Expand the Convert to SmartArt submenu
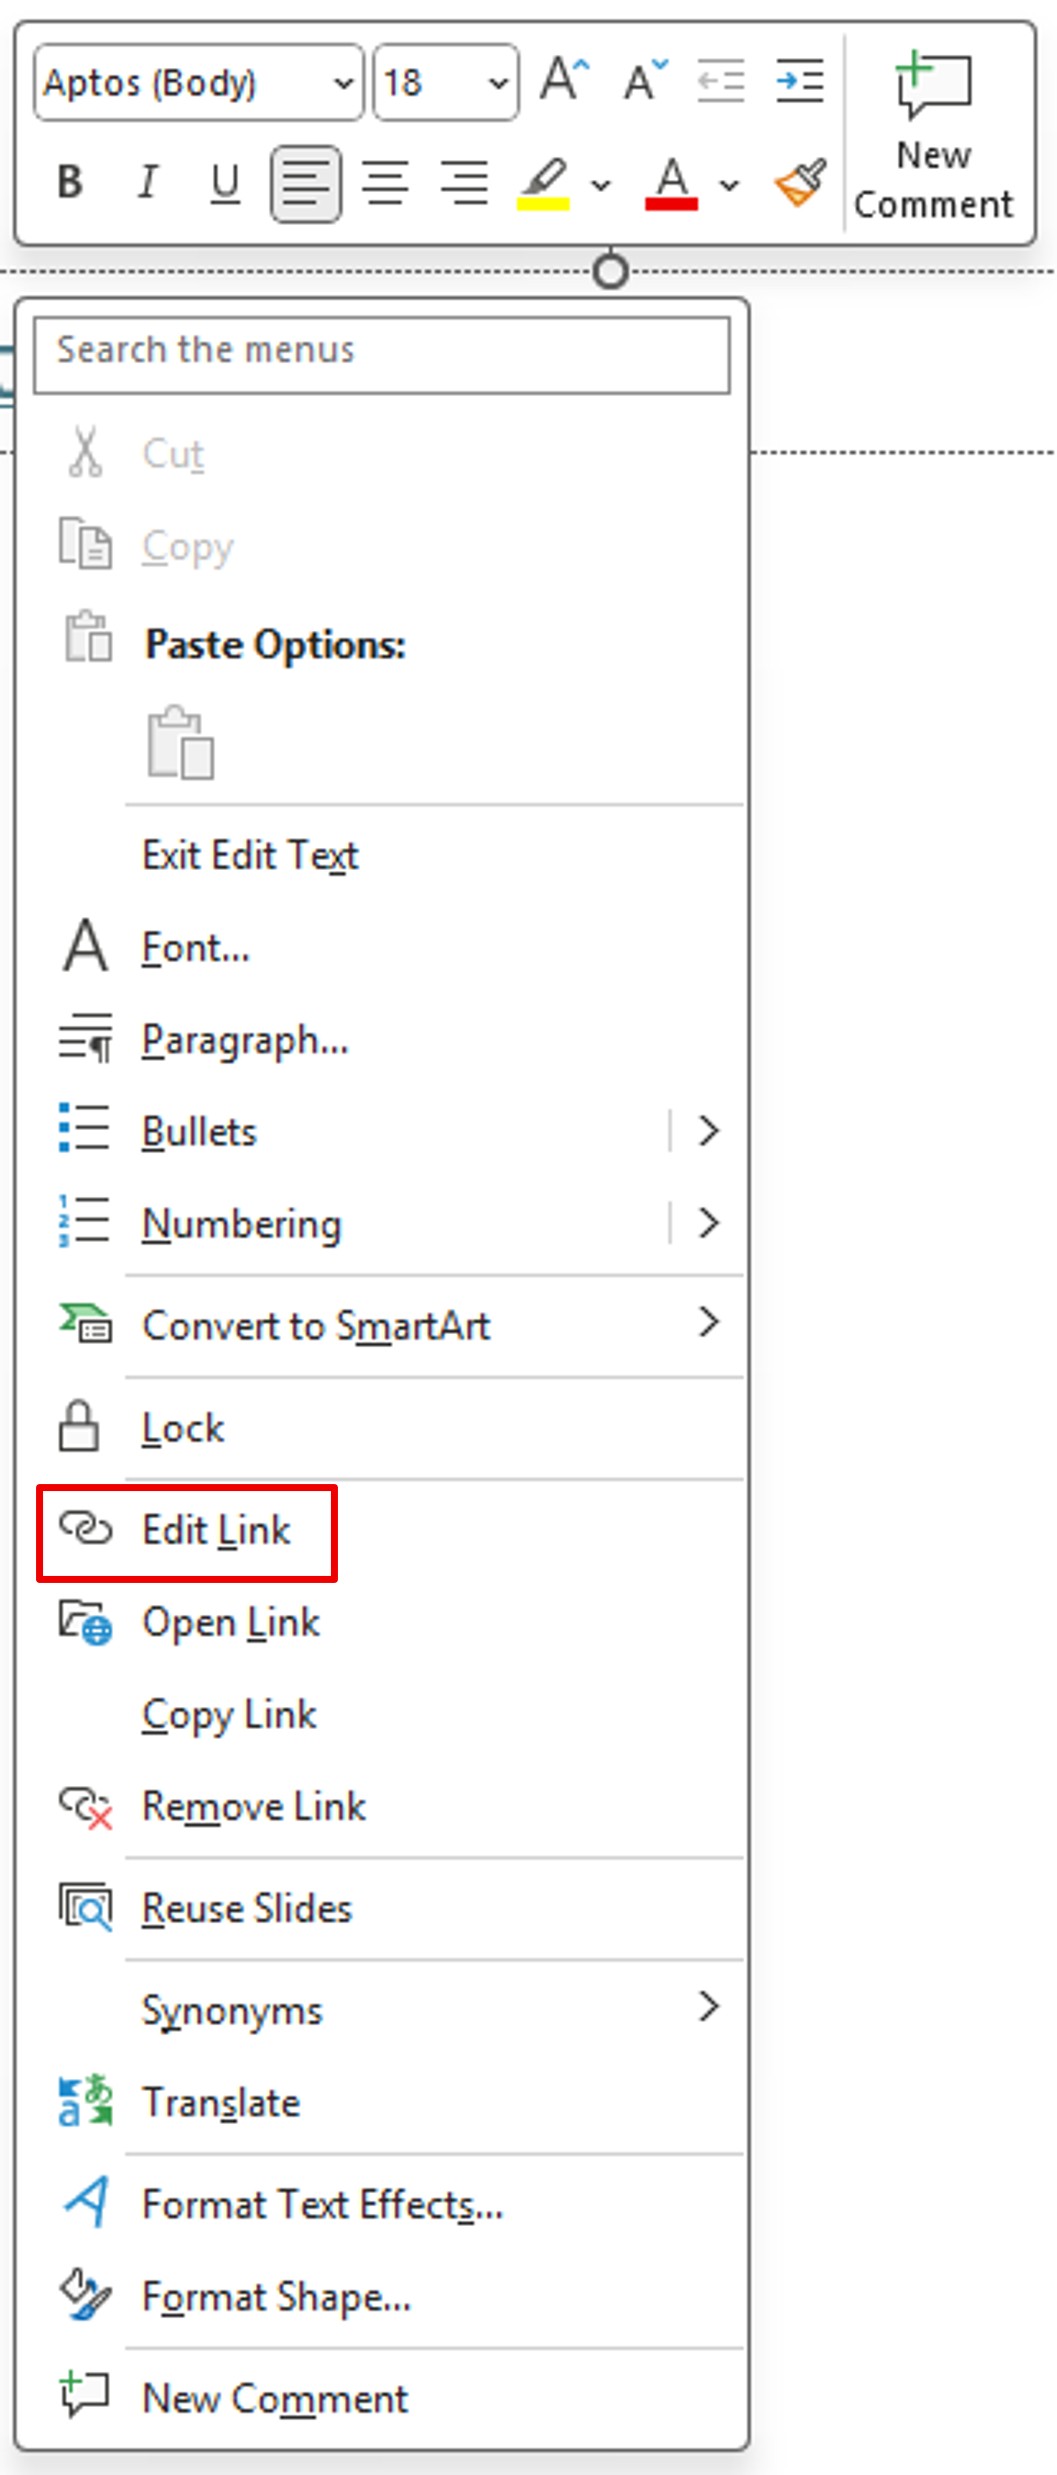Screen dimensions: 1057x2475 point(710,1323)
